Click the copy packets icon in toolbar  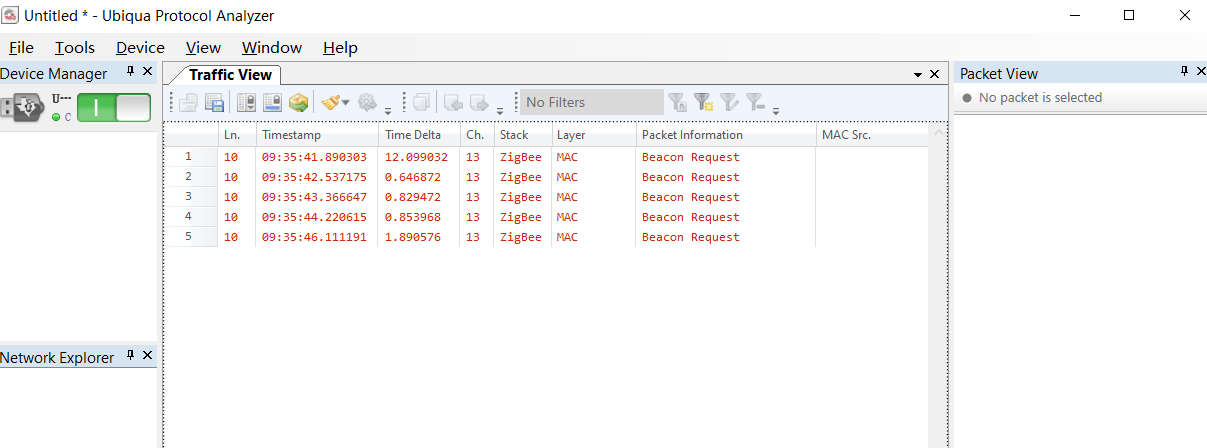(x=421, y=102)
